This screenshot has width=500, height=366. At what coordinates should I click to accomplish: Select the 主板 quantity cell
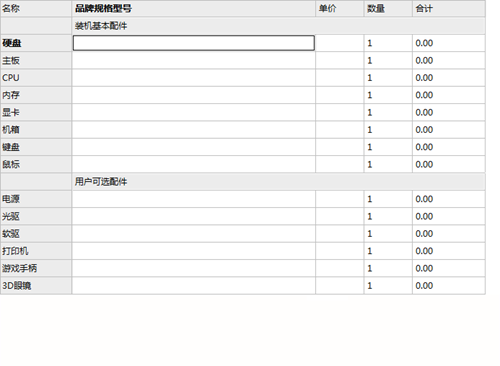(x=388, y=60)
